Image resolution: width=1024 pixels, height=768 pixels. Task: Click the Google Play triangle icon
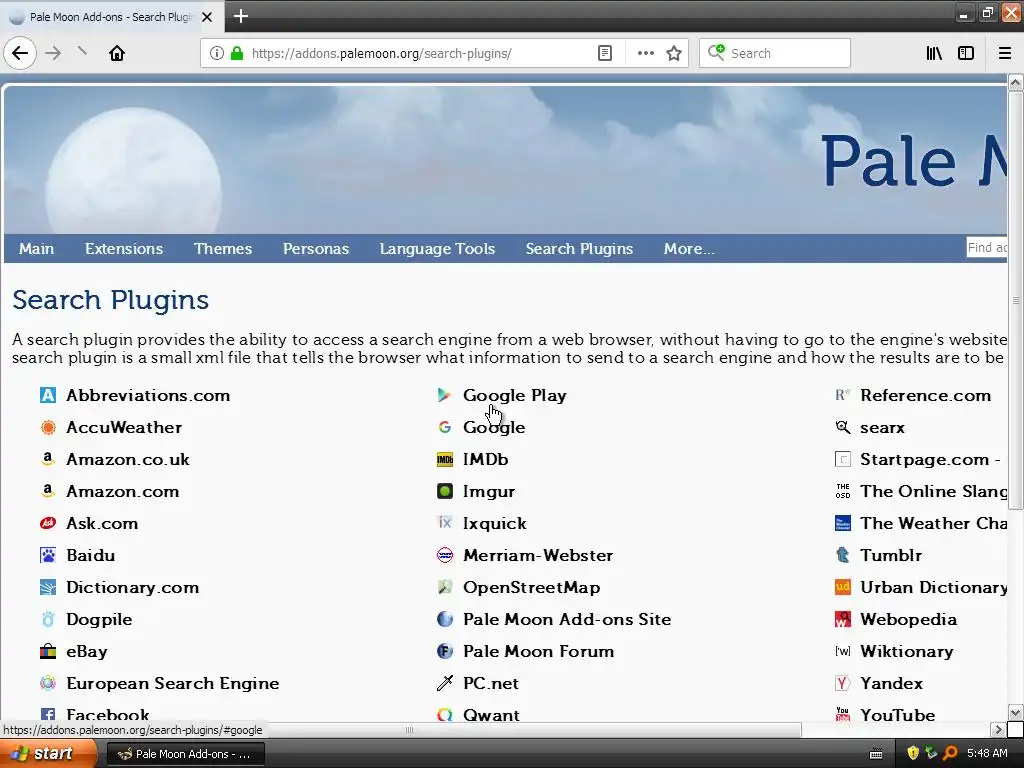(x=445, y=395)
